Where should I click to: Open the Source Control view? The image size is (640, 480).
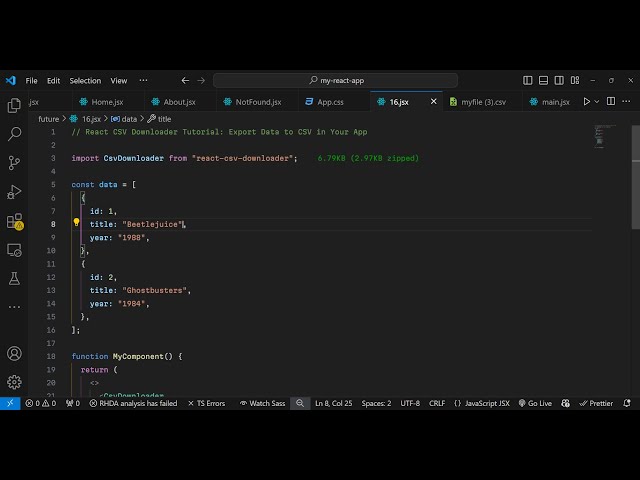(x=14, y=162)
